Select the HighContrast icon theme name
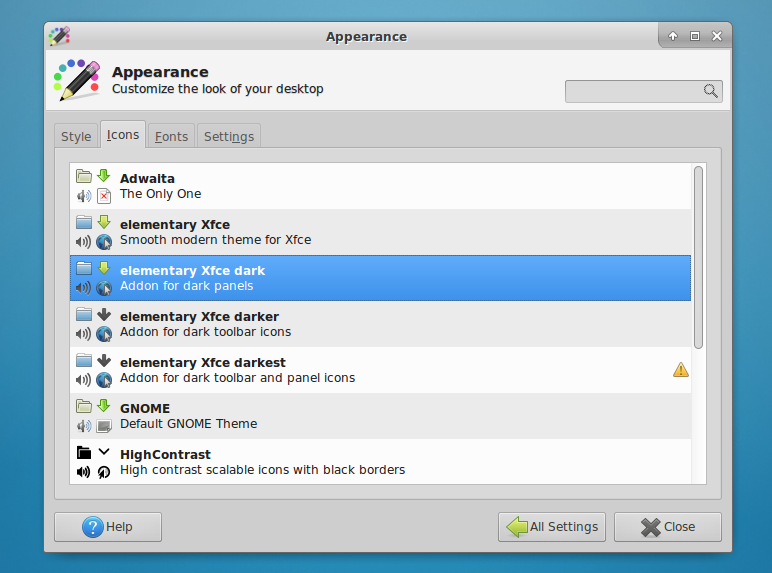 click(x=165, y=454)
